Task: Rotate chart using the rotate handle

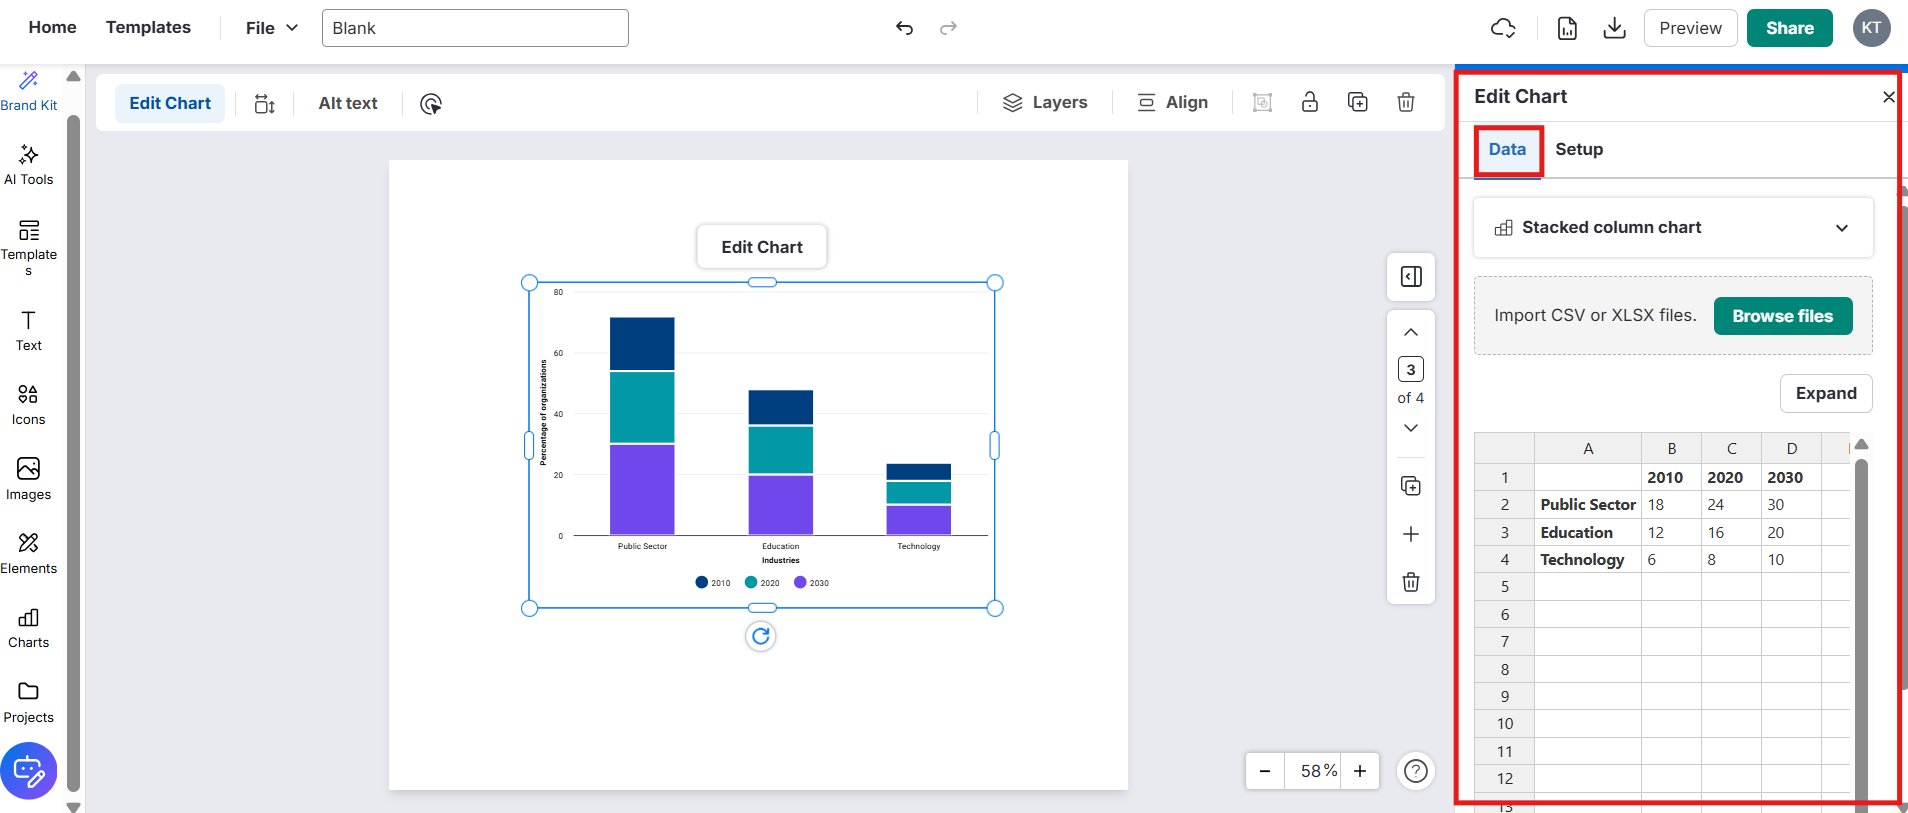Action: point(761,636)
